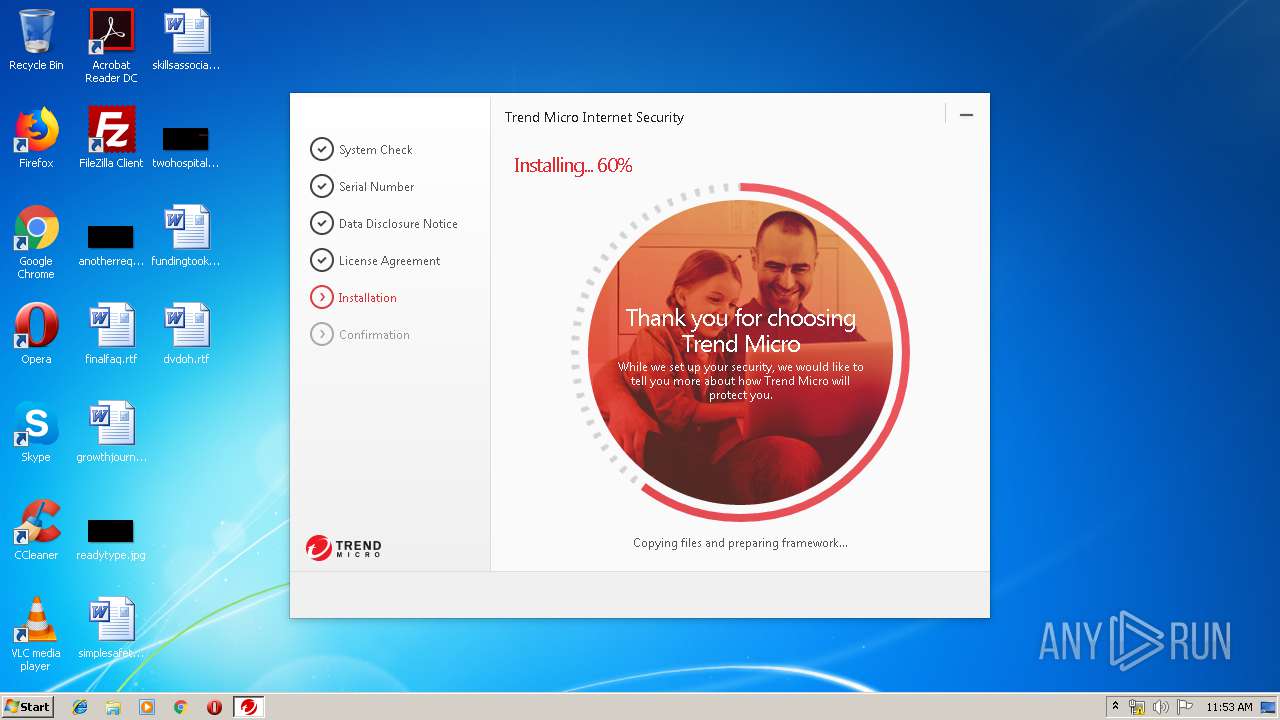Click the System Check checkmark icon
This screenshot has height=720, width=1280.
pyautogui.click(x=321, y=149)
